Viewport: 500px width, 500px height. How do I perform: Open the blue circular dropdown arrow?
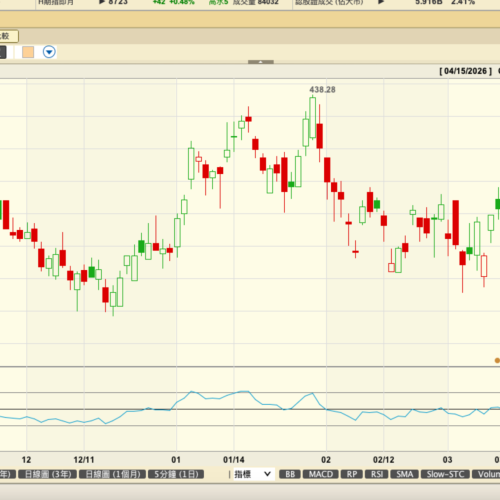pyautogui.click(x=49, y=52)
